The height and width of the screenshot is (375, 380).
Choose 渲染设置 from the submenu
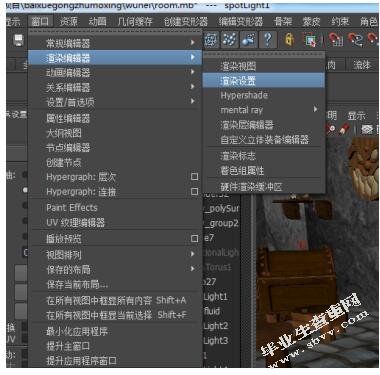pos(264,81)
